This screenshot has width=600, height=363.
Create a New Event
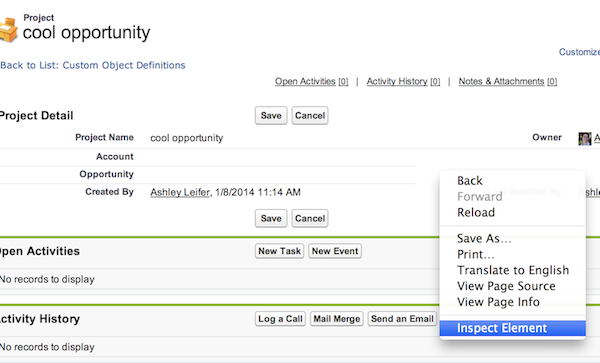(335, 251)
